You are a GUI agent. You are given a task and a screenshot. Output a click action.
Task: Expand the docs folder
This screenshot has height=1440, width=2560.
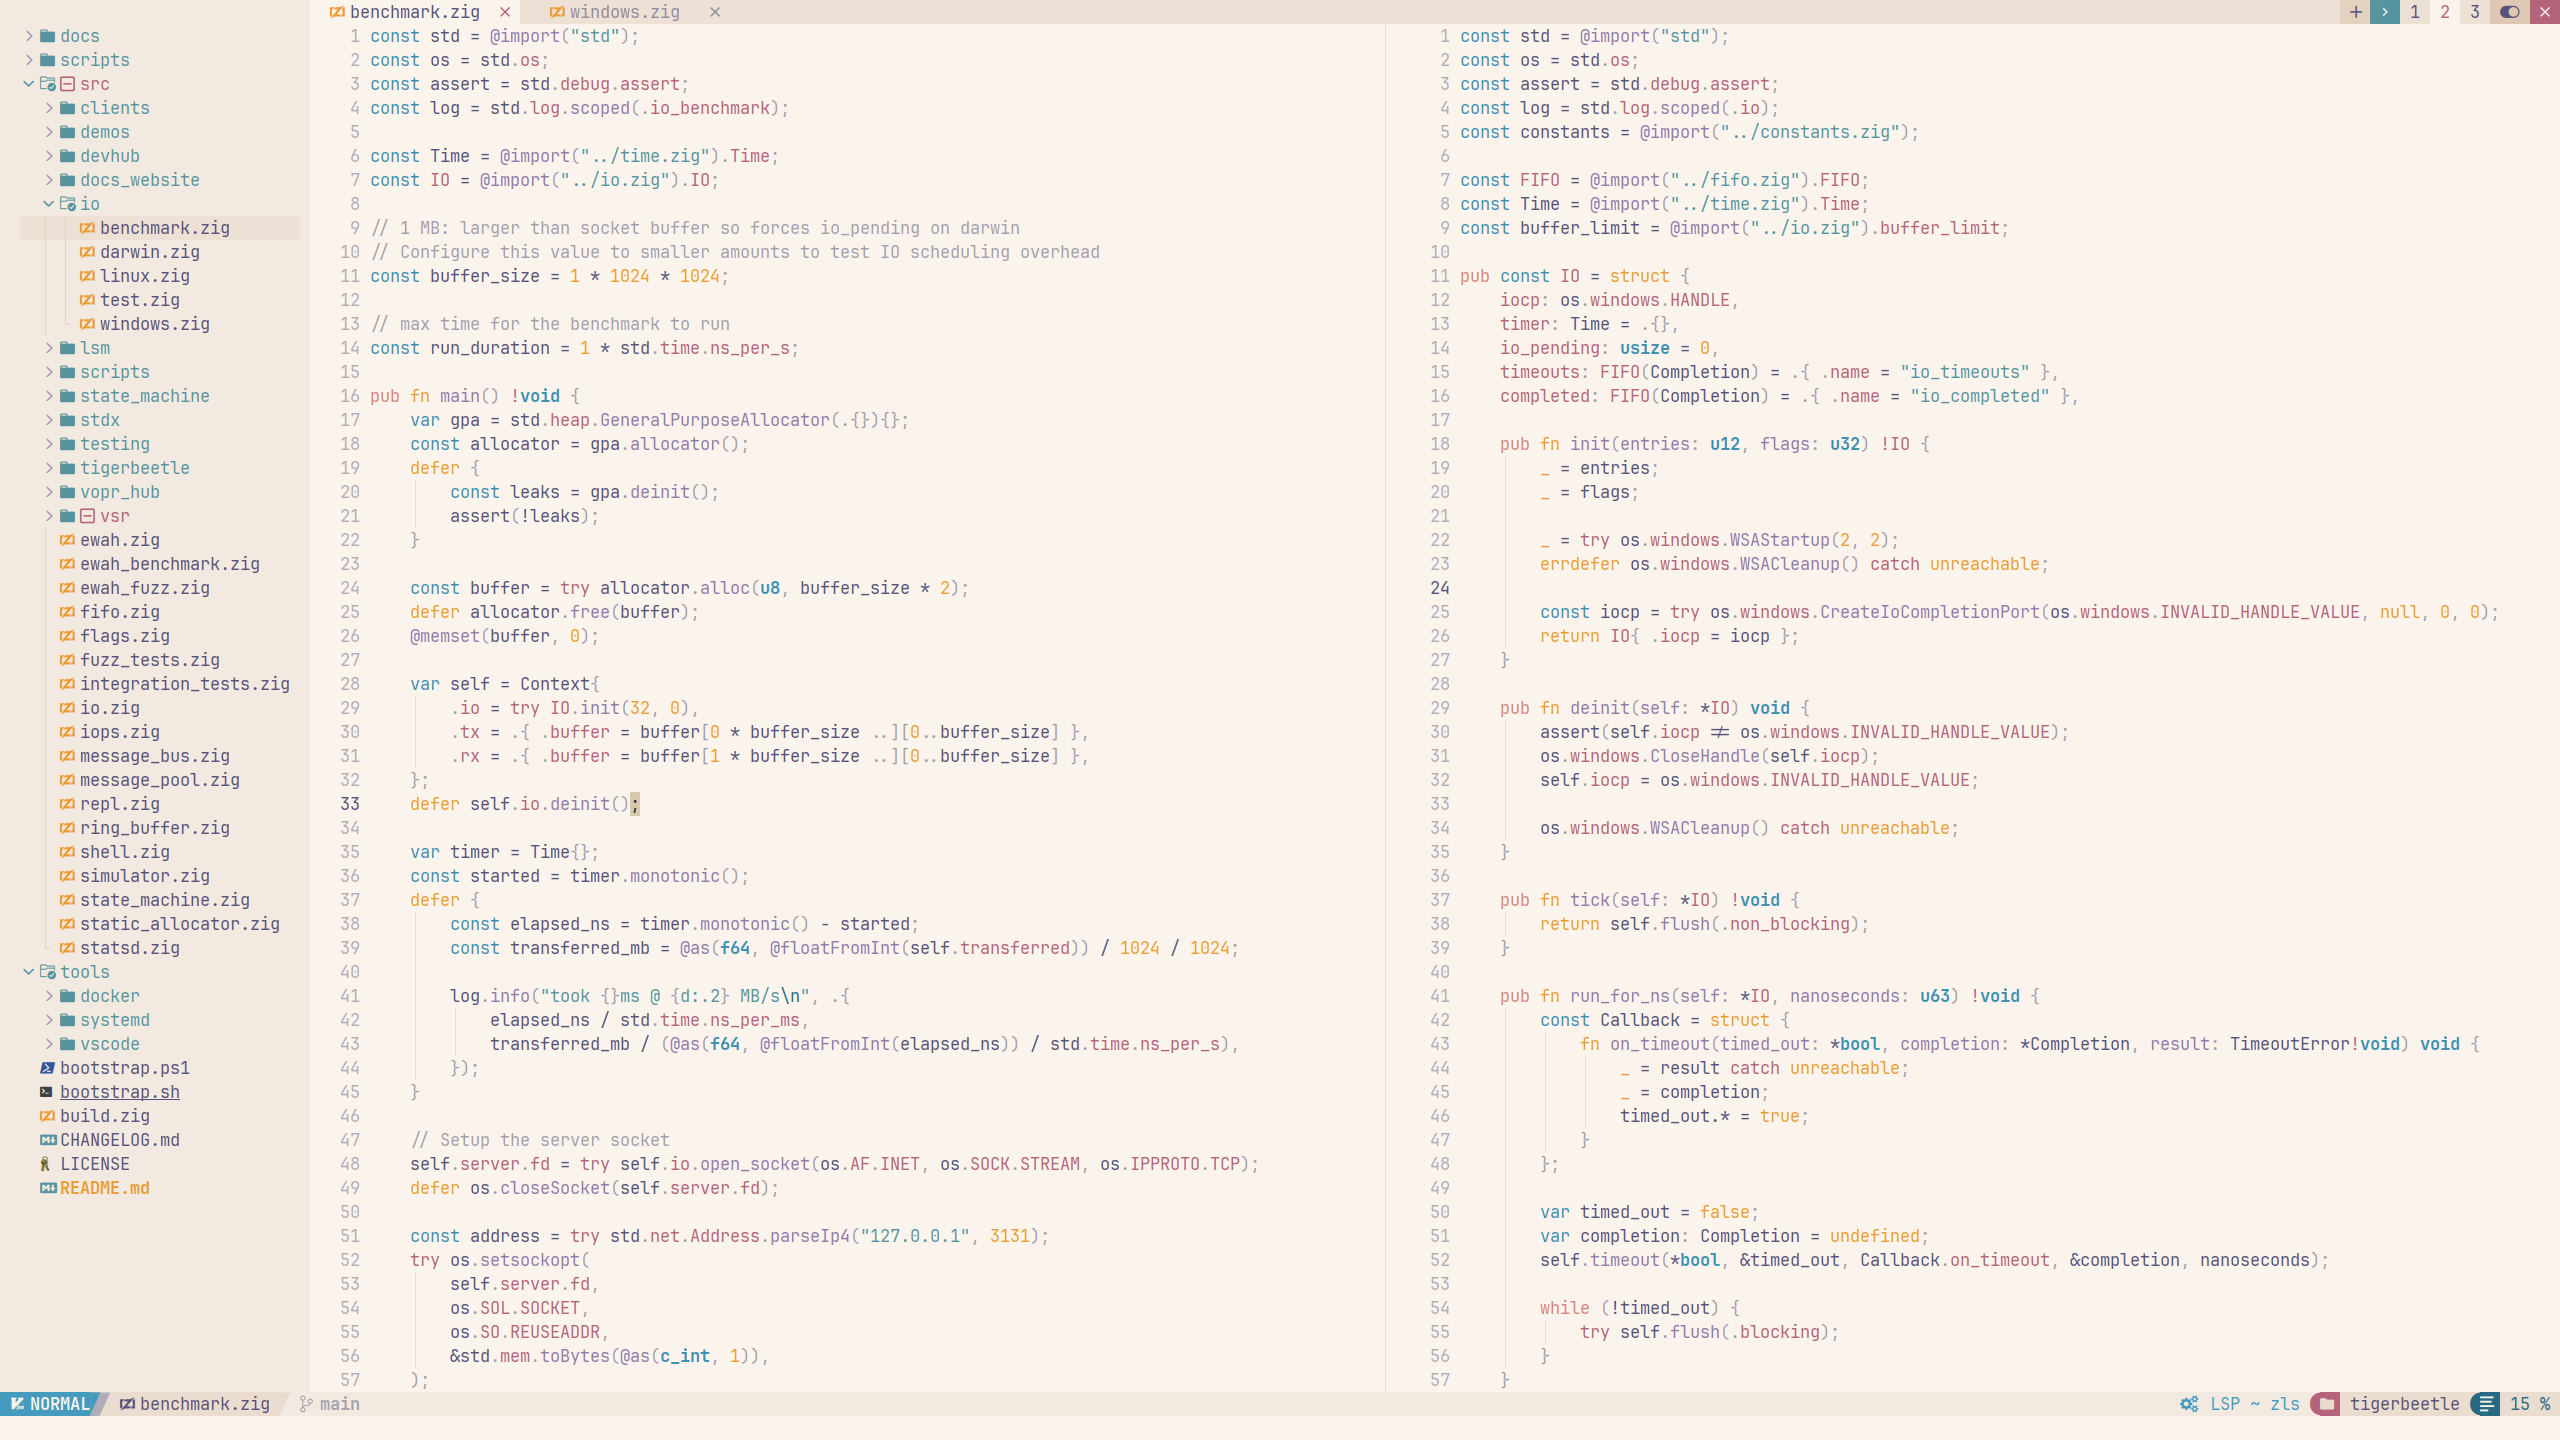point(29,36)
